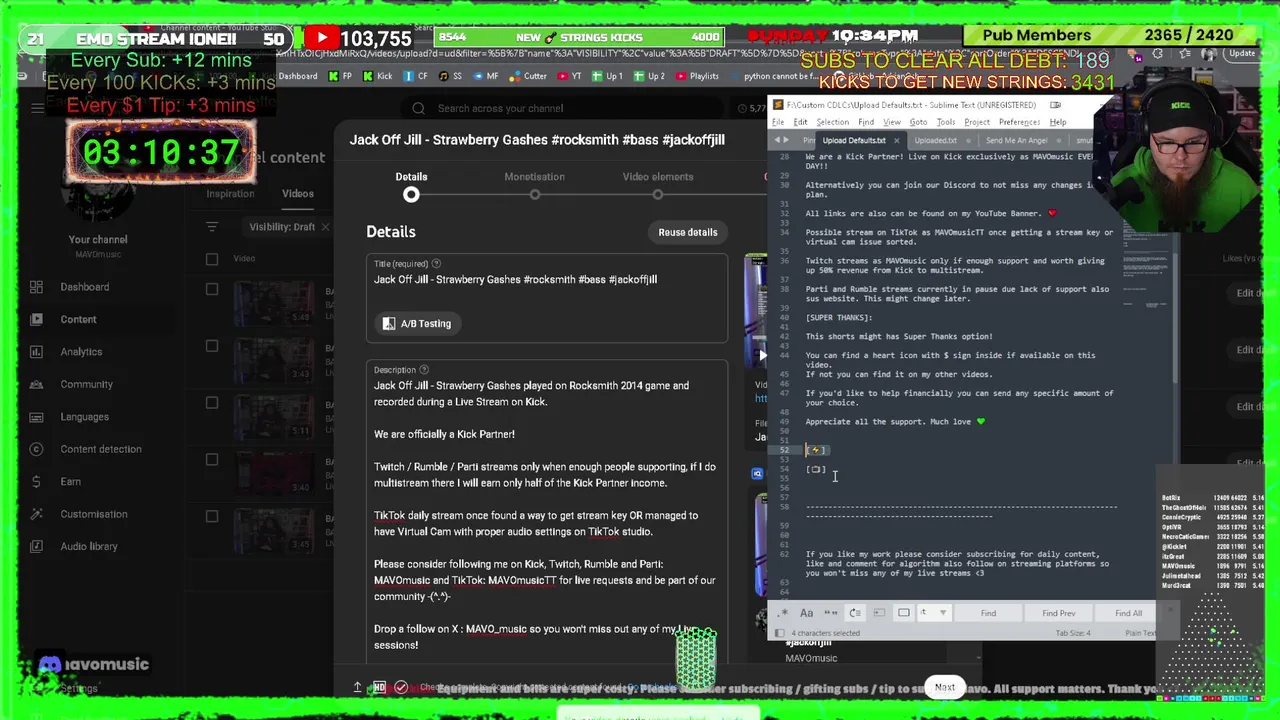Open Tab Size: 4 selector in status bar
Viewport: 1280px width, 720px height.
[x=1072, y=633]
